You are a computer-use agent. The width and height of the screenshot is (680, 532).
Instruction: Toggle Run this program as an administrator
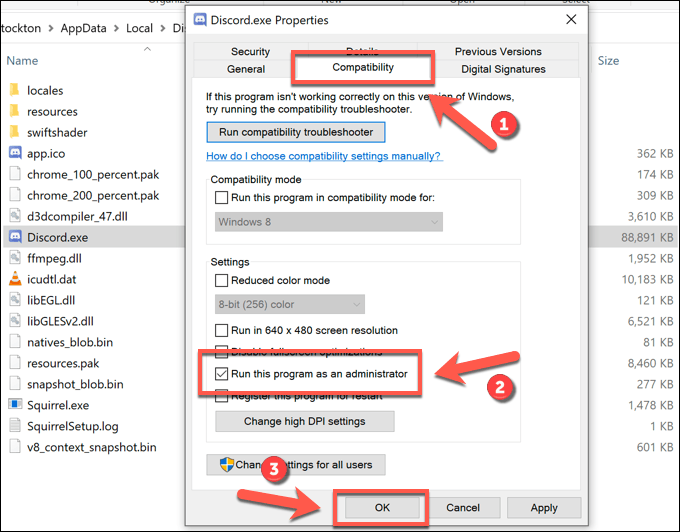(222, 374)
